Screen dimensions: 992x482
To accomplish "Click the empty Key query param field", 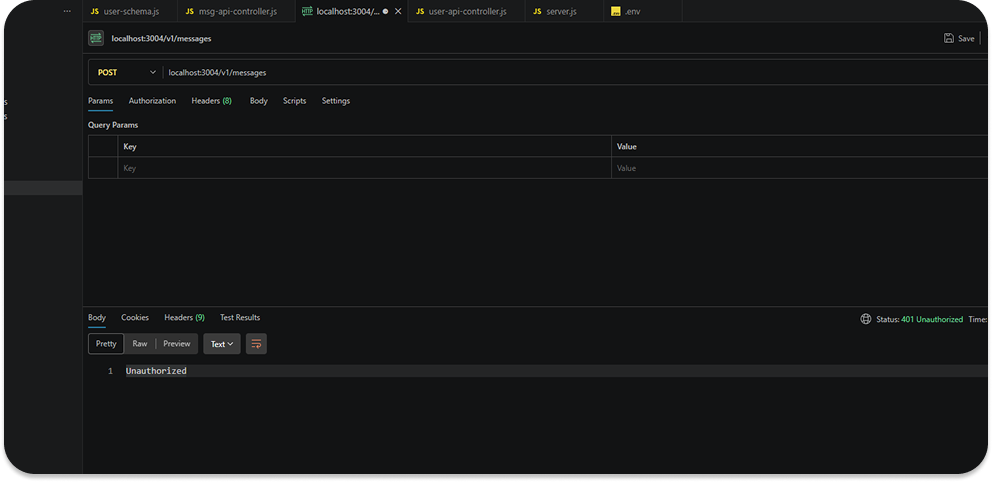I will point(364,168).
